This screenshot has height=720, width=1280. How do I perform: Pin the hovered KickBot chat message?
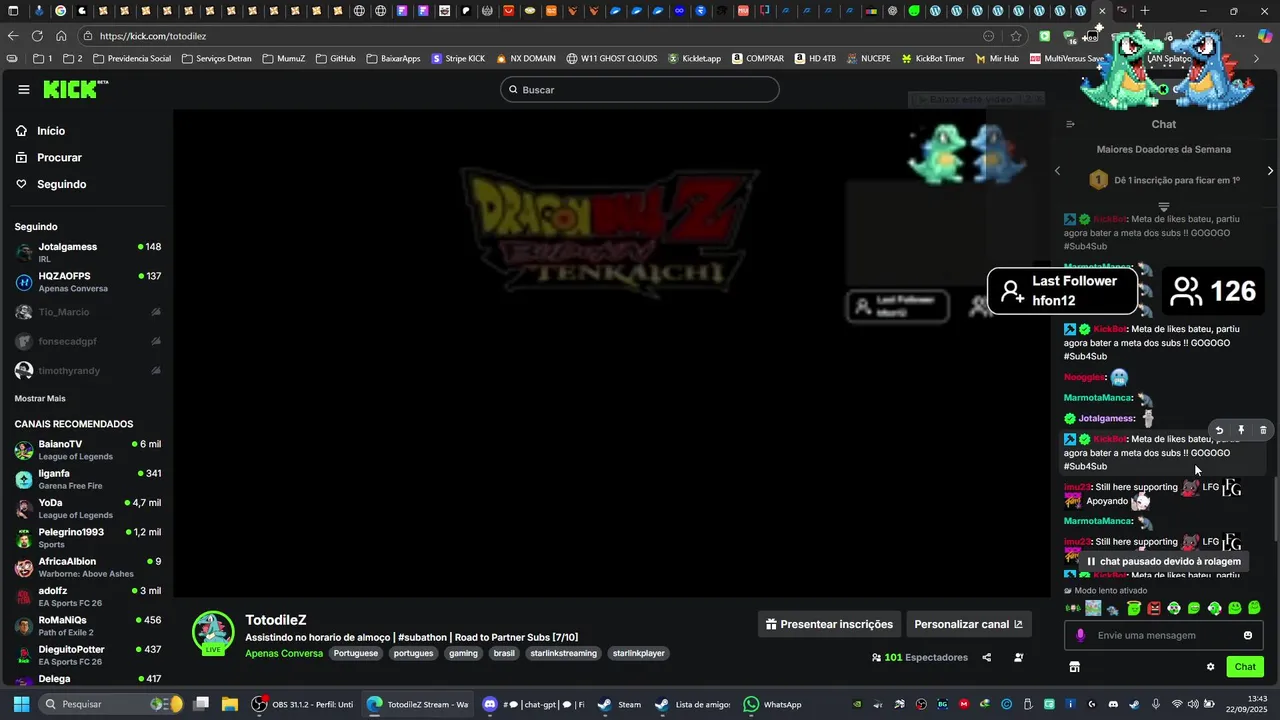tap(1241, 430)
